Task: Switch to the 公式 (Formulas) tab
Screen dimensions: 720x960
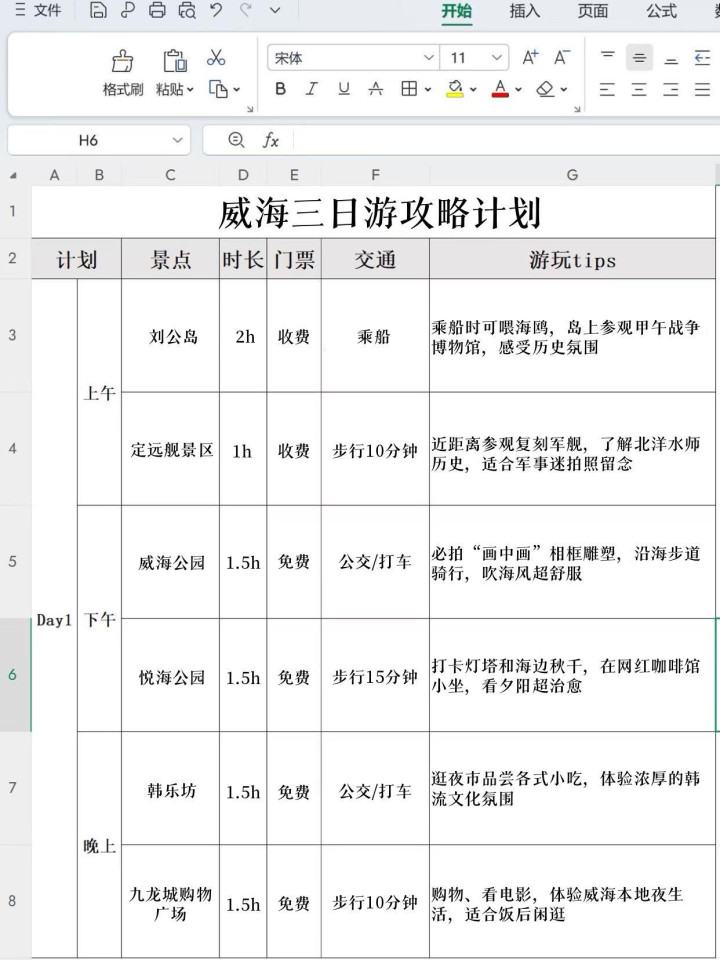Action: tap(661, 11)
